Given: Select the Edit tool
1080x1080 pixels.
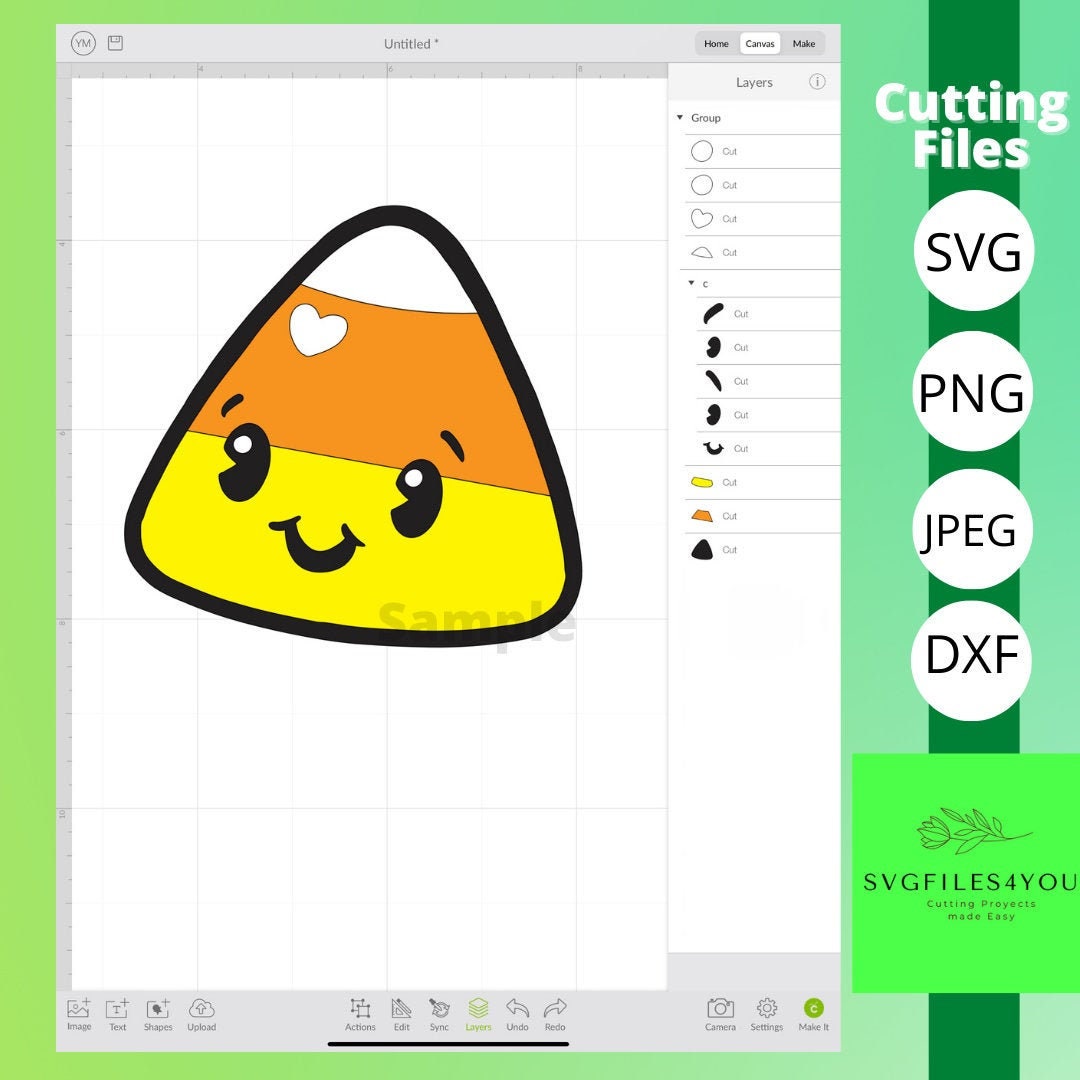Looking at the screenshot, I should 401,1013.
